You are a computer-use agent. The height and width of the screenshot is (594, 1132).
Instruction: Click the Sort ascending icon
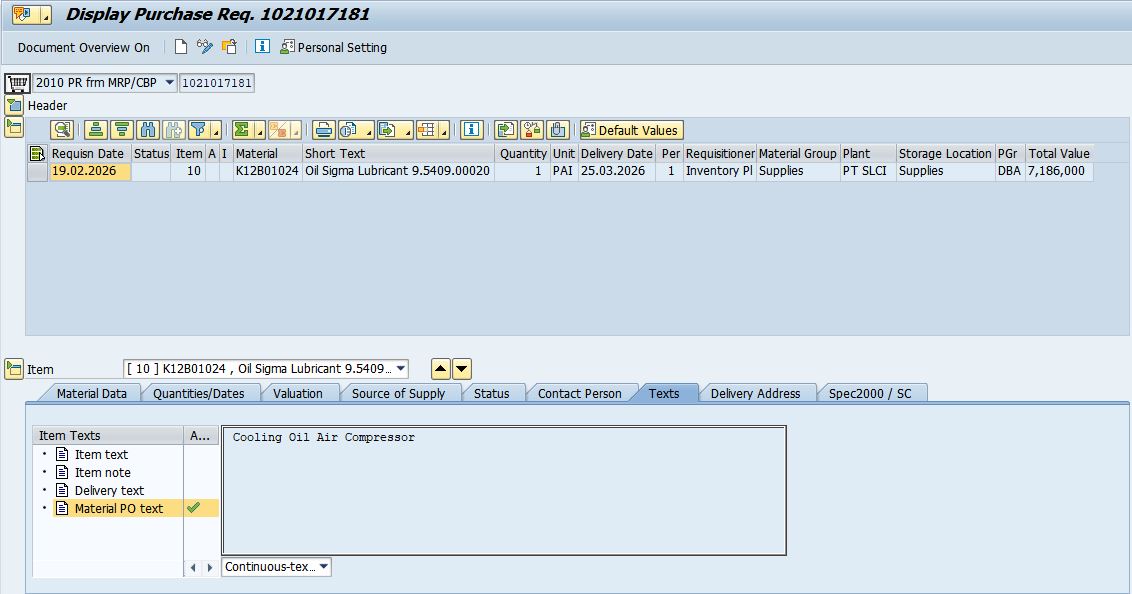[96, 130]
